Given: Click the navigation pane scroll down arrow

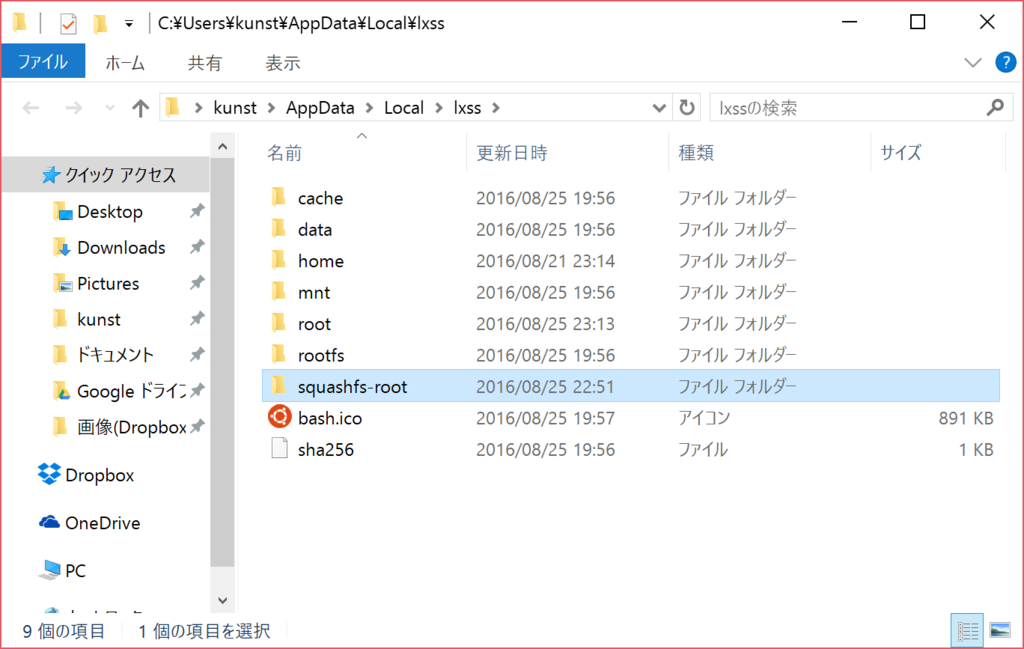Looking at the screenshot, I should tap(223, 600).
